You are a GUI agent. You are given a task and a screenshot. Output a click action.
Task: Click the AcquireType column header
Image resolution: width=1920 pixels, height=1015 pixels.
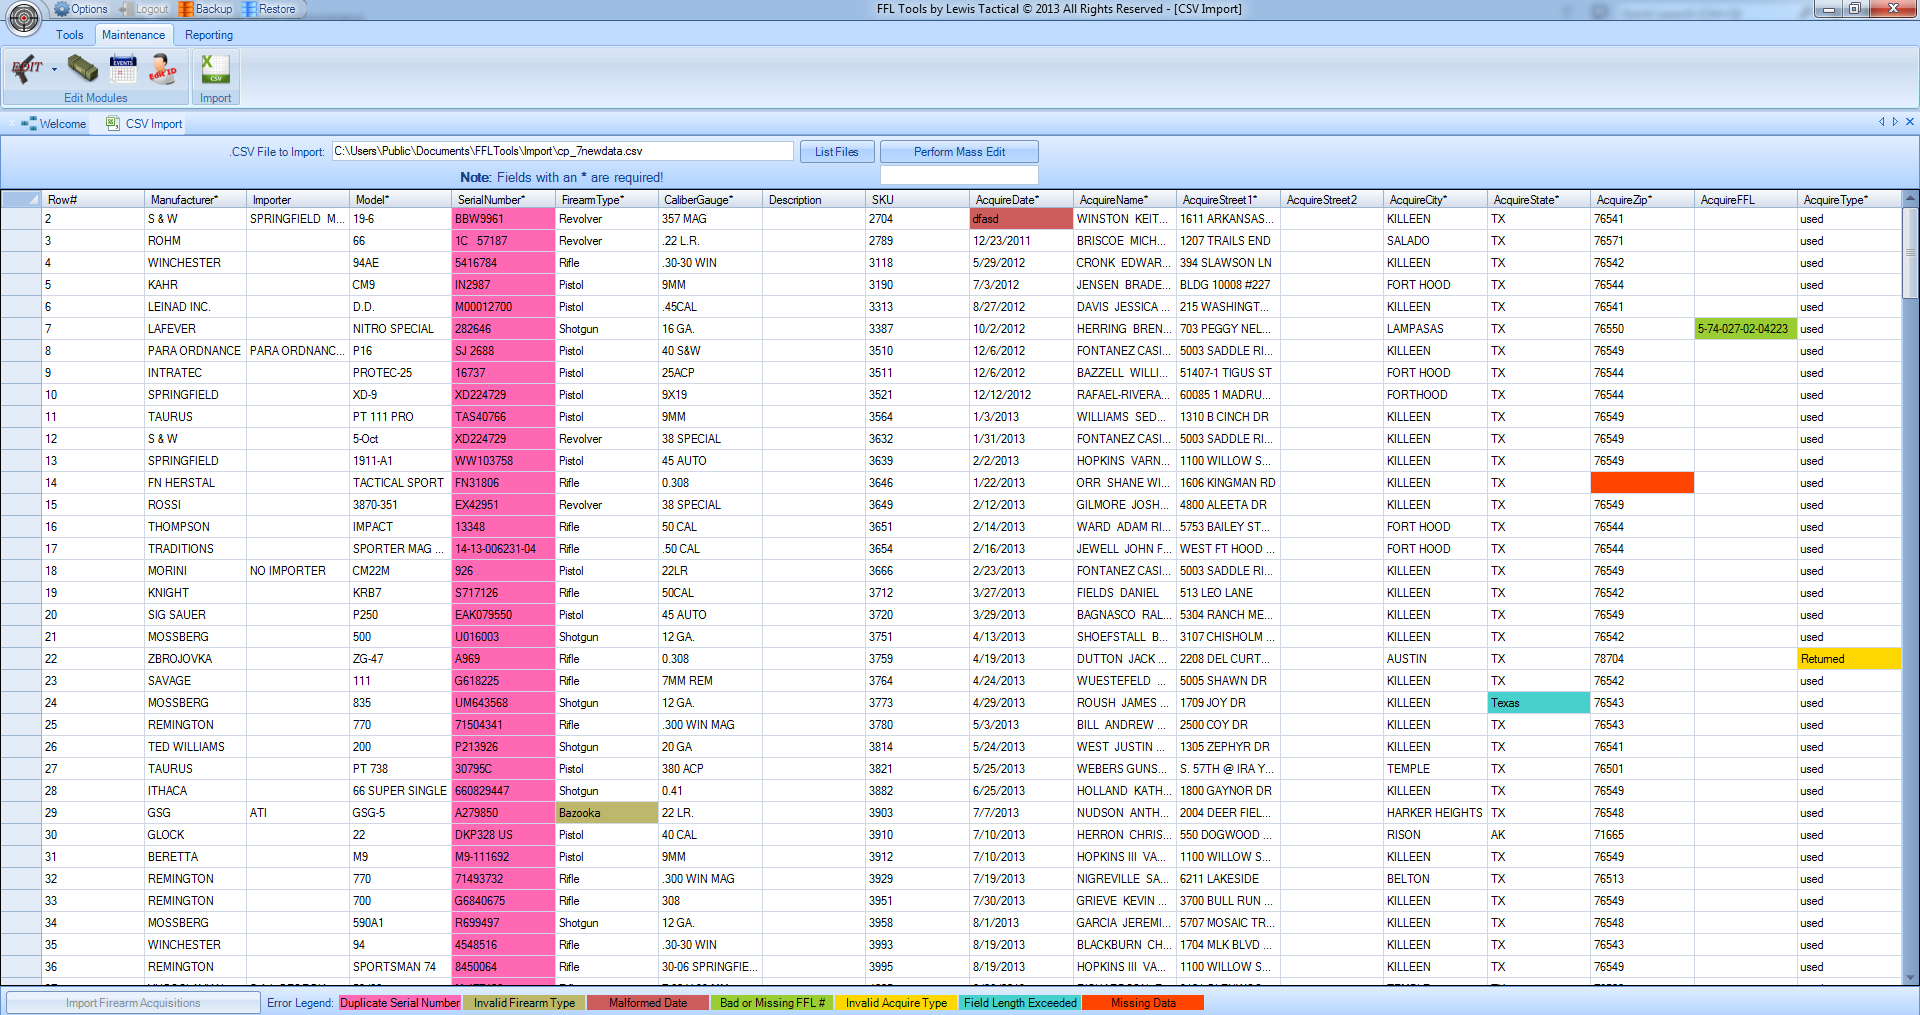coord(1848,200)
